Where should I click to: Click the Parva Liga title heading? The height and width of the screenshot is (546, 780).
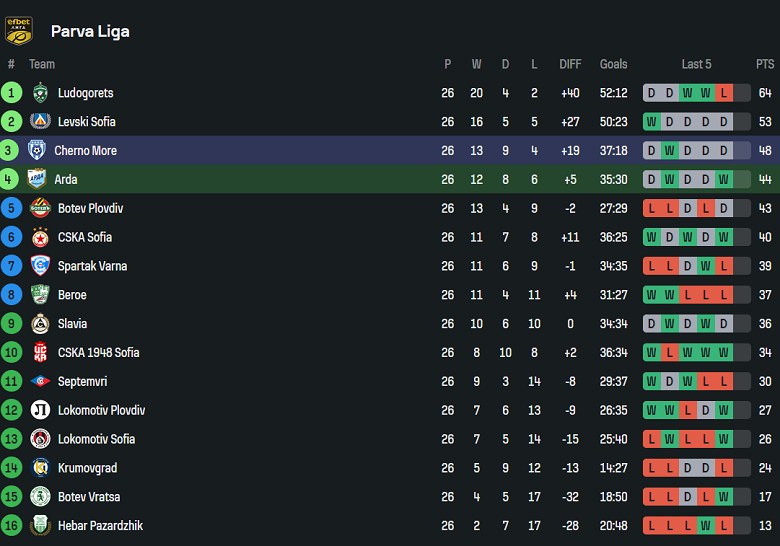click(x=90, y=31)
